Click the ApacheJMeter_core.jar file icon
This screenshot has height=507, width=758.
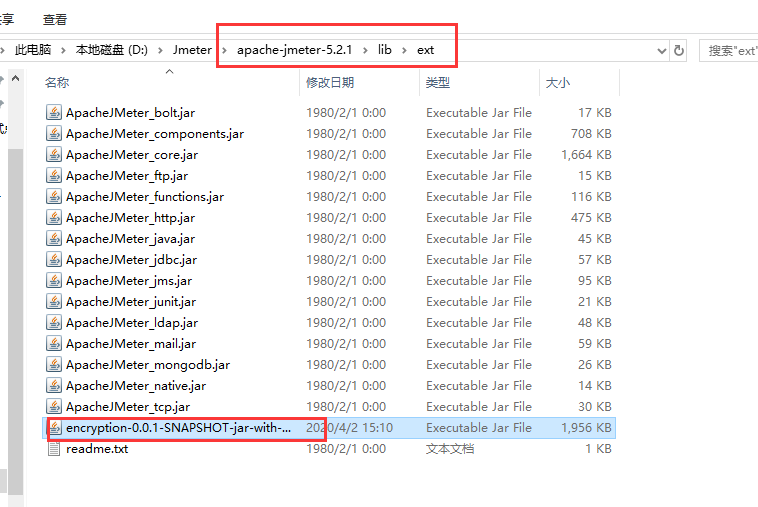pos(54,155)
